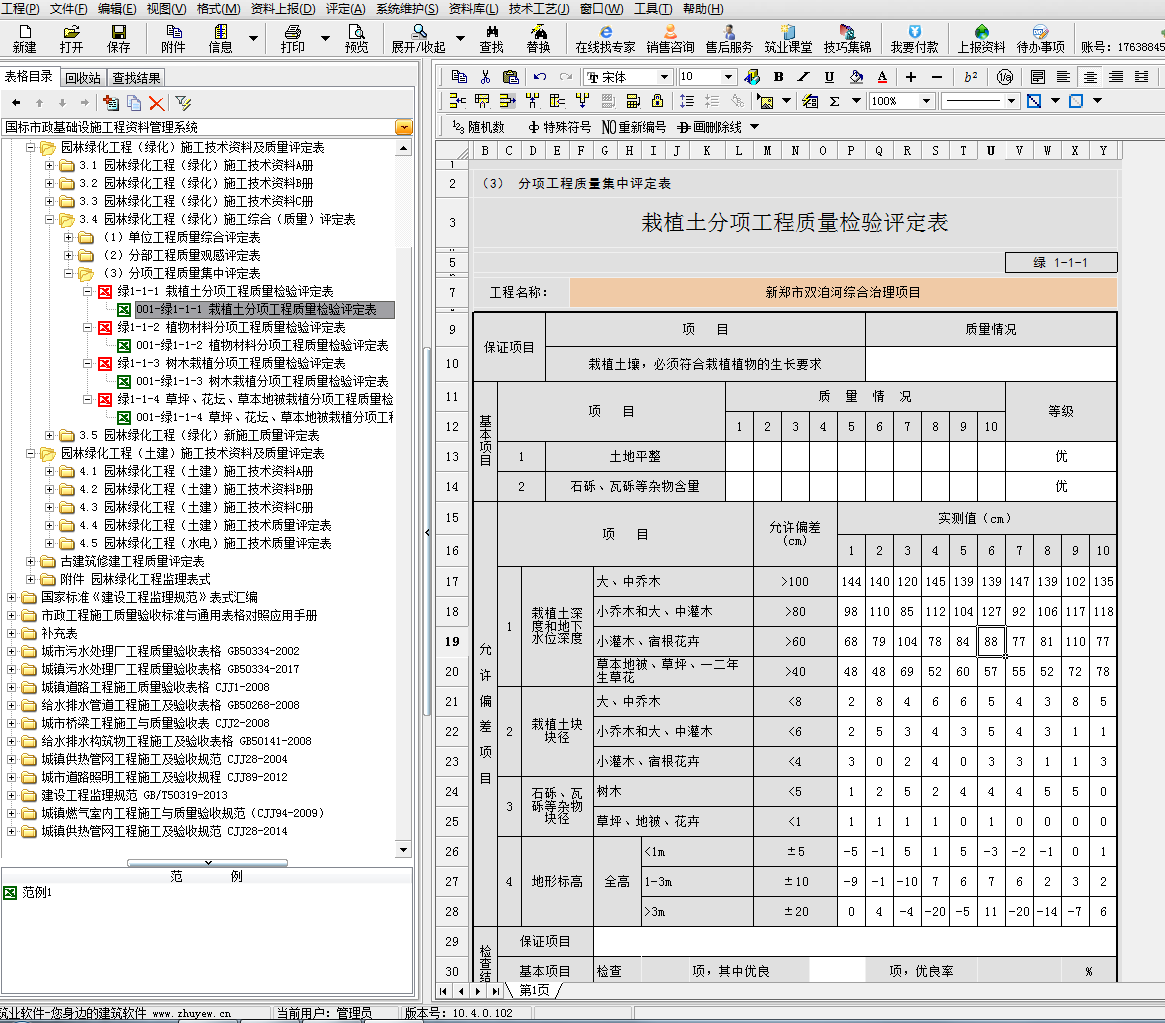
Task: Open the 评定(A) menu
Action: [345, 9]
